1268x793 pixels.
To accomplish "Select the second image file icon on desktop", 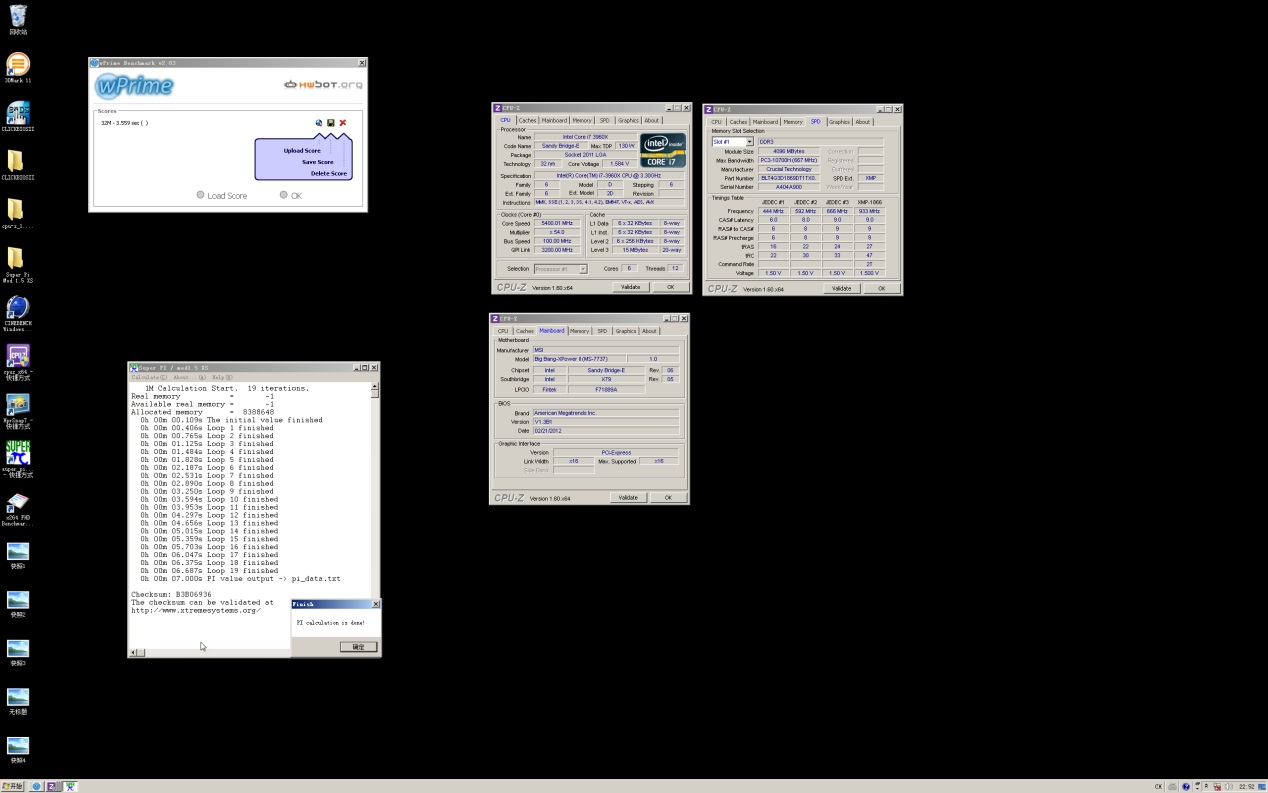I will pyautogui.click(x=18, y=599).
